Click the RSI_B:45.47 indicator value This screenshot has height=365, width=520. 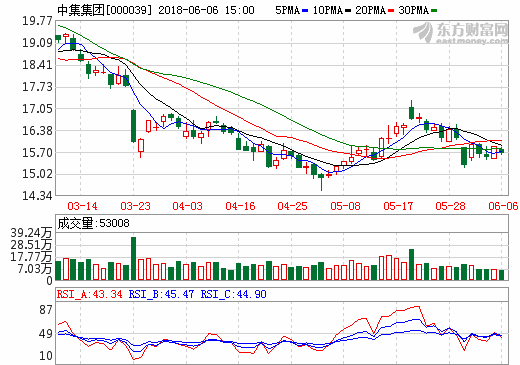click(161, 294)
